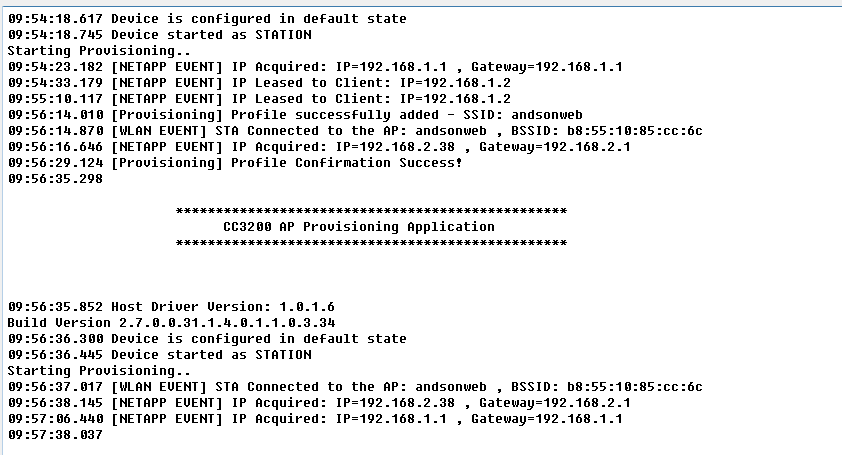The width and height of the screenshot is (842, 455).
Task: Click the asterisk row above the banner title
Action: (x=371, y=211)
